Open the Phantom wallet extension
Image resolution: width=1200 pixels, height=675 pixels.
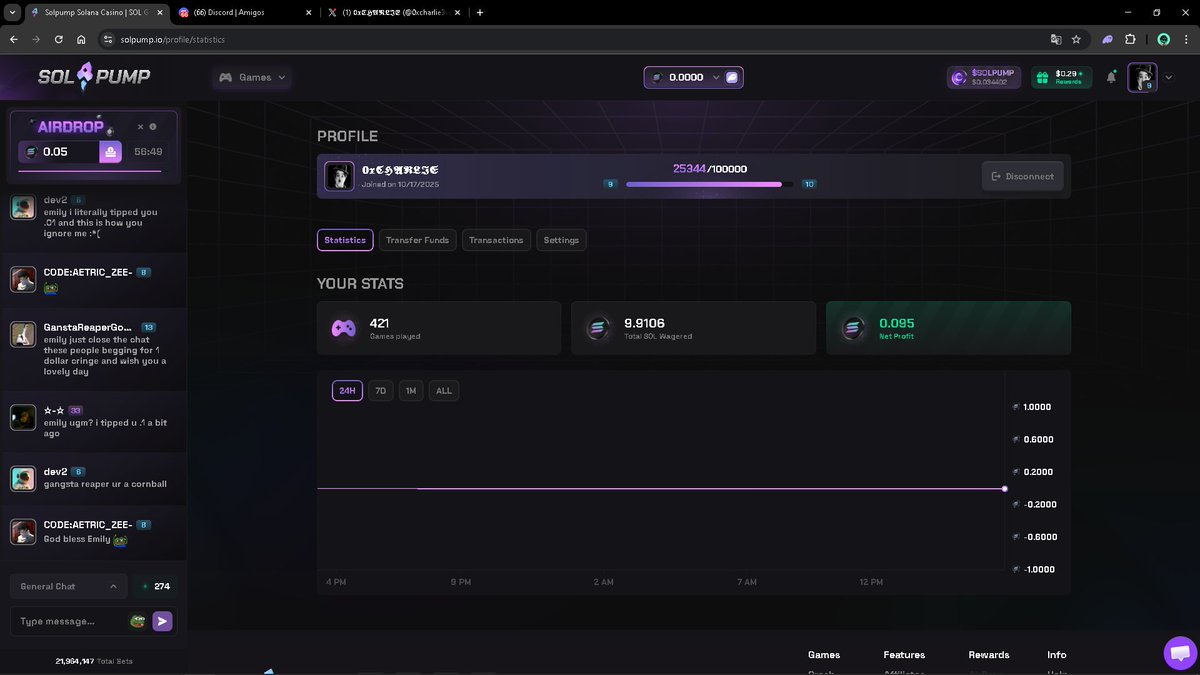pyautogui.click(x=1108, y=39)
